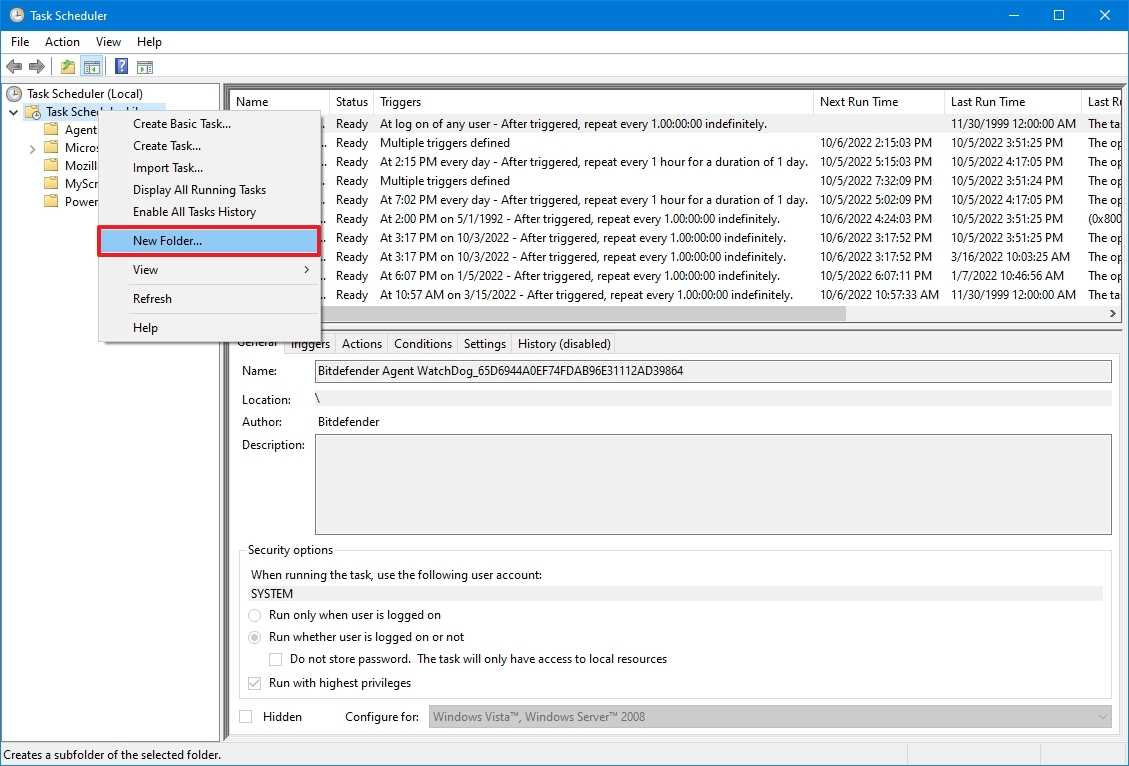The height and width of the screenshot is (766, 1129).
Task: Click the Forward arrow toolbar icon
Action: pos(37,67)
